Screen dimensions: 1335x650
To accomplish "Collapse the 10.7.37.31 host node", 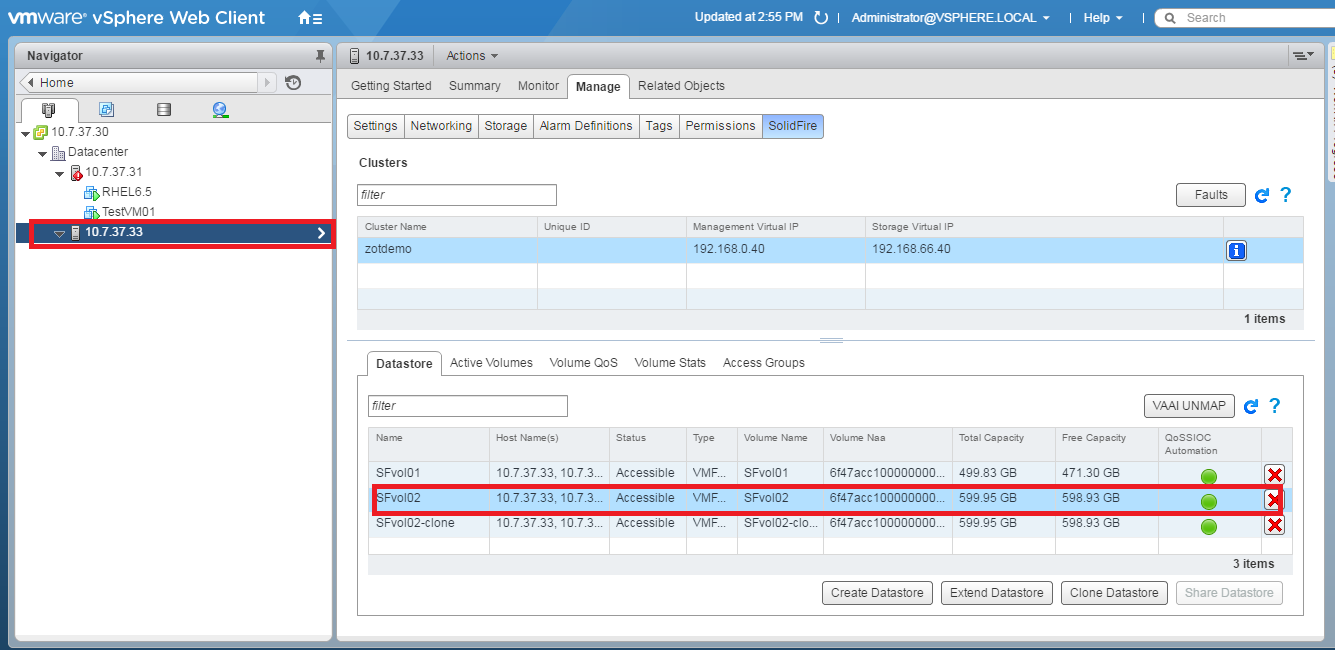I will point(60,173).
